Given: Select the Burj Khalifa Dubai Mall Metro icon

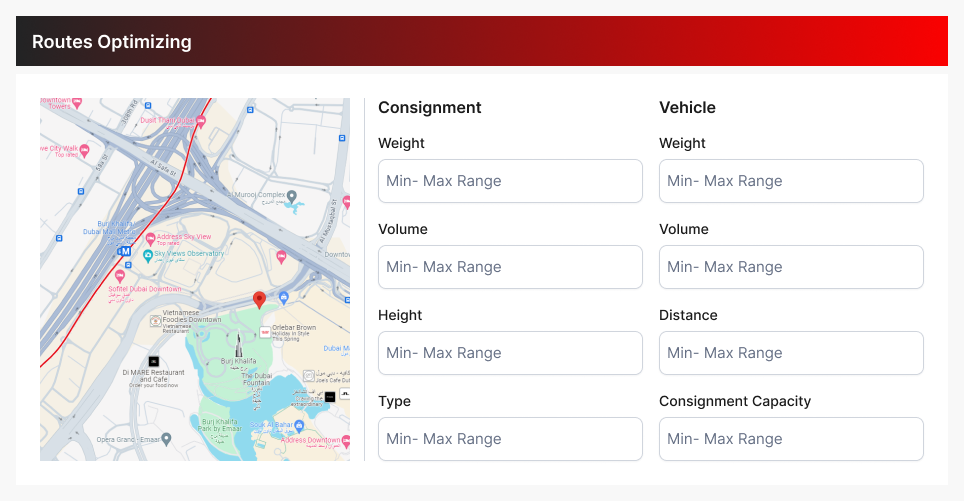Looking at the screenshot, I should click(124, 252).
